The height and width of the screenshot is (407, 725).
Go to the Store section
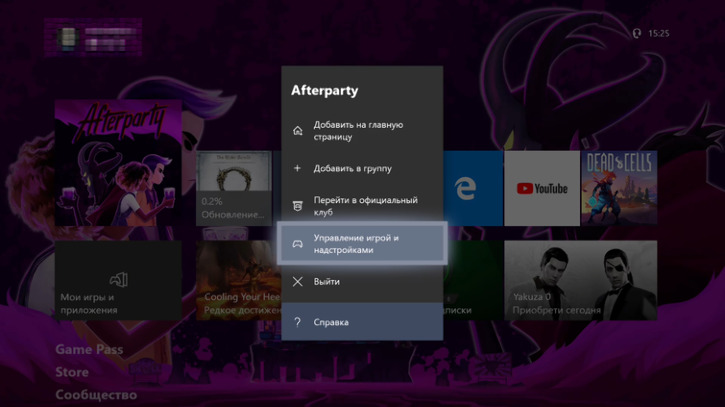(x=72, y=372)
